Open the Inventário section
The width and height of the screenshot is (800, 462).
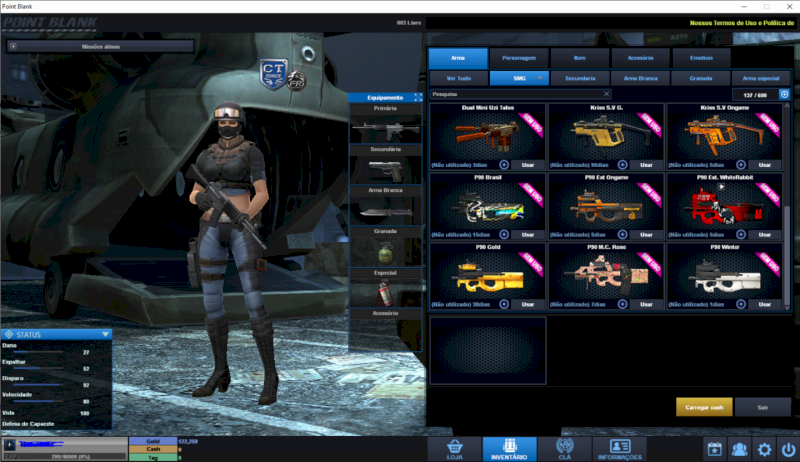point(509,449)
